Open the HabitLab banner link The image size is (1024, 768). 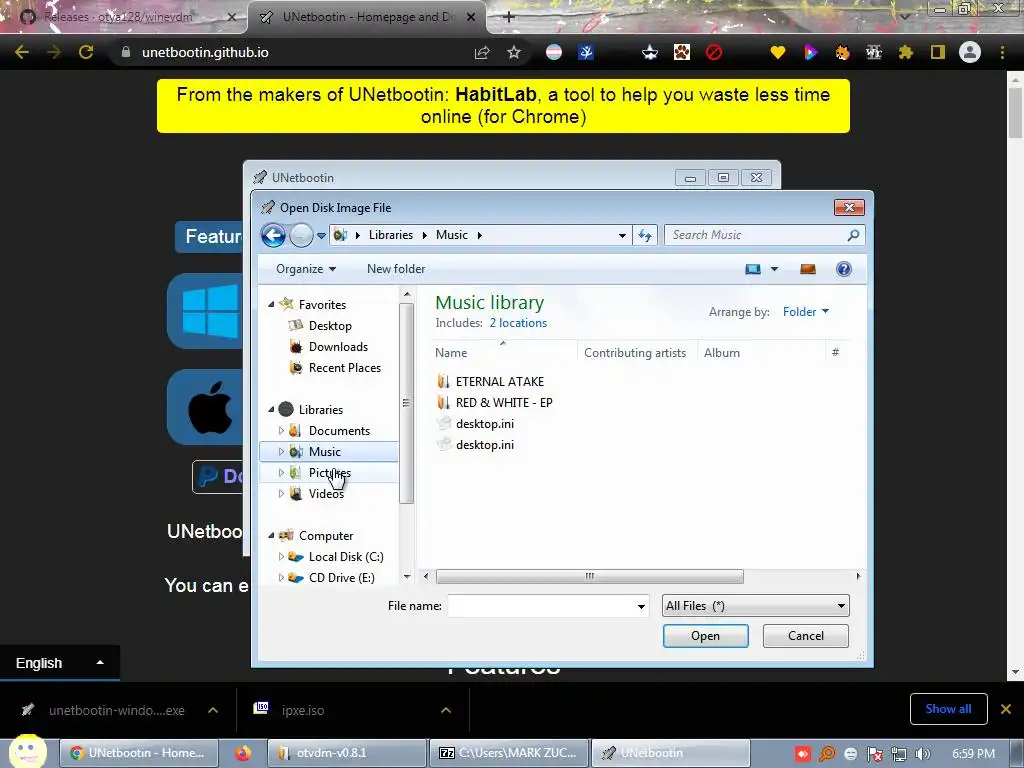[x=503, y=106]
